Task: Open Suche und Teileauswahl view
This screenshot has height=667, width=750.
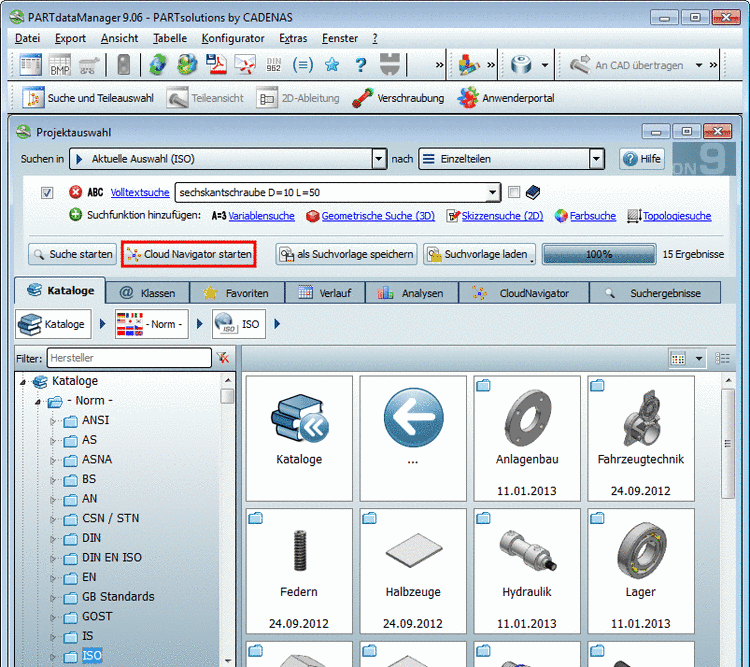Action: click(x=88, y=98)
